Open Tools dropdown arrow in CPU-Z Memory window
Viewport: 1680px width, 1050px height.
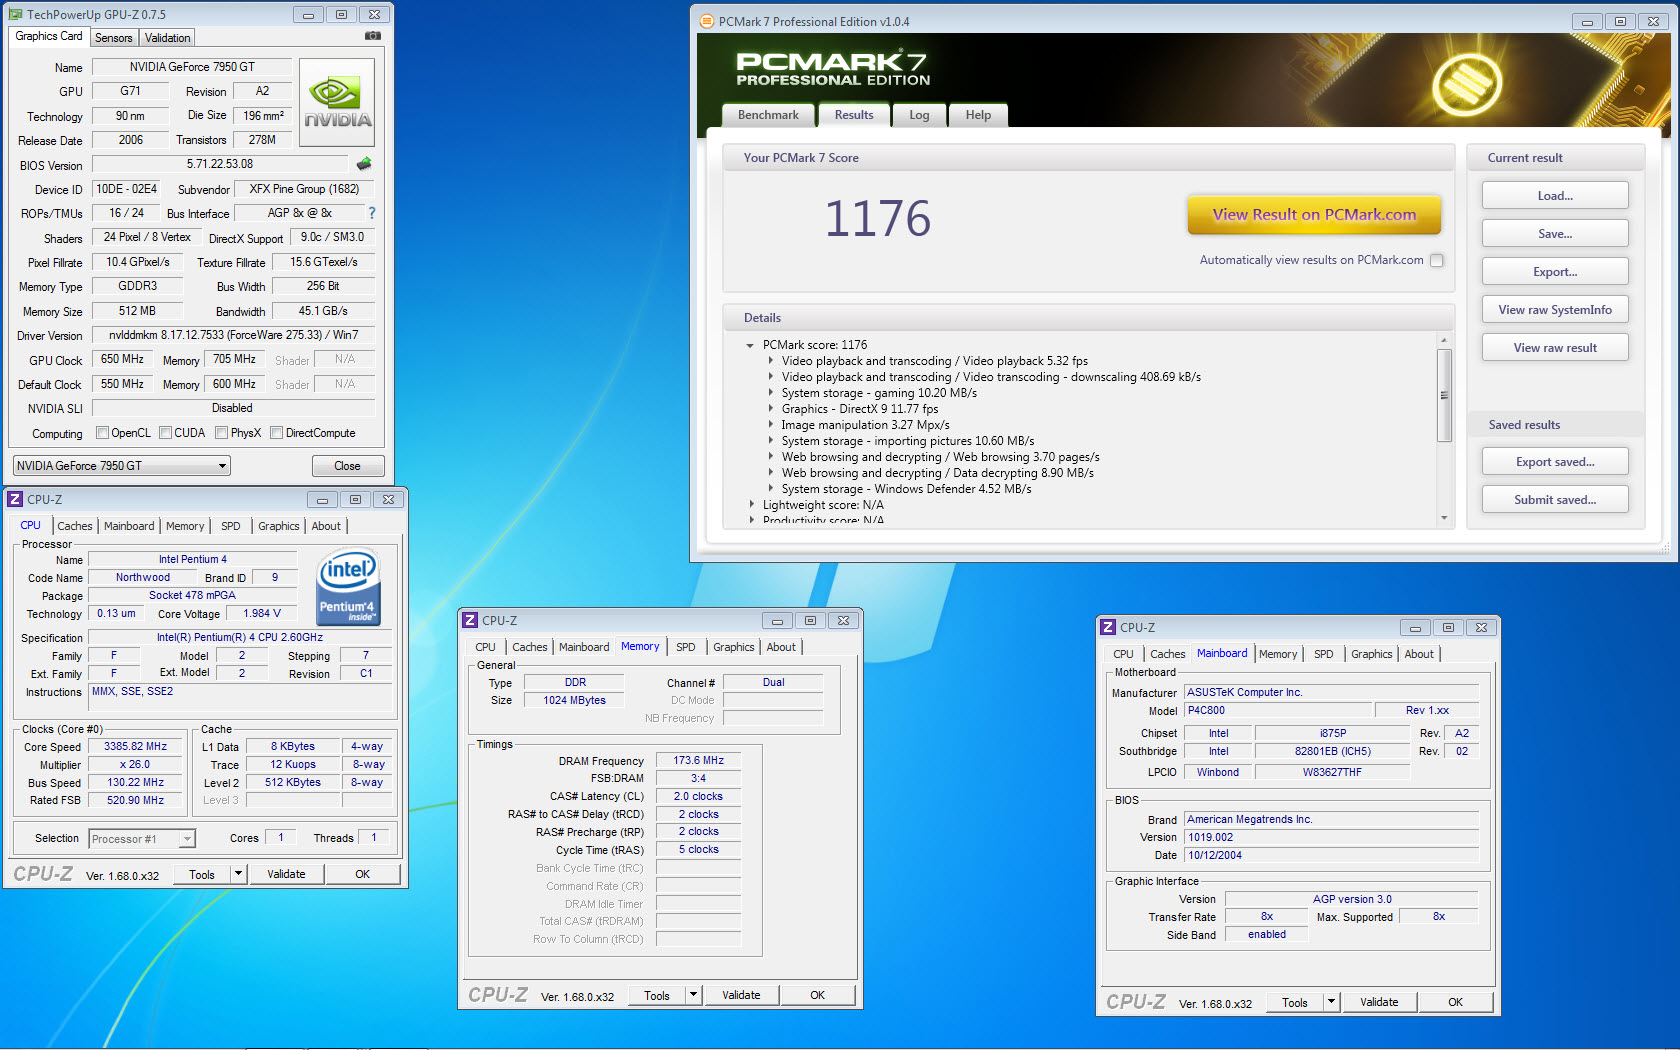[694, 995]
